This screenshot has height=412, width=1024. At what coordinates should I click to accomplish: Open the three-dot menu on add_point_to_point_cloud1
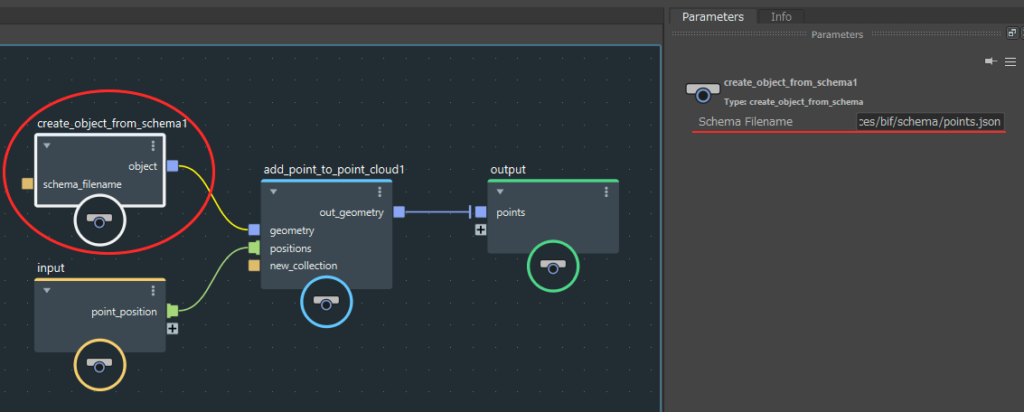[x=380, y=192]
